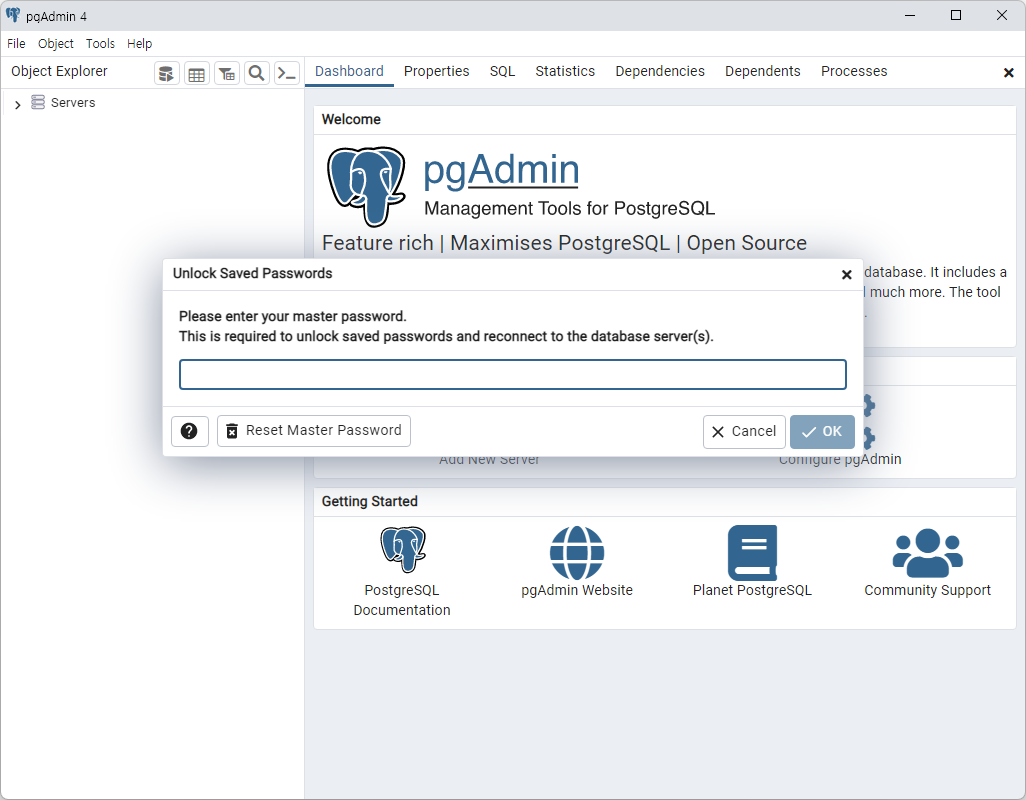Open the PostgreSQL Documentation elephant icon

[x=403, y=550]
